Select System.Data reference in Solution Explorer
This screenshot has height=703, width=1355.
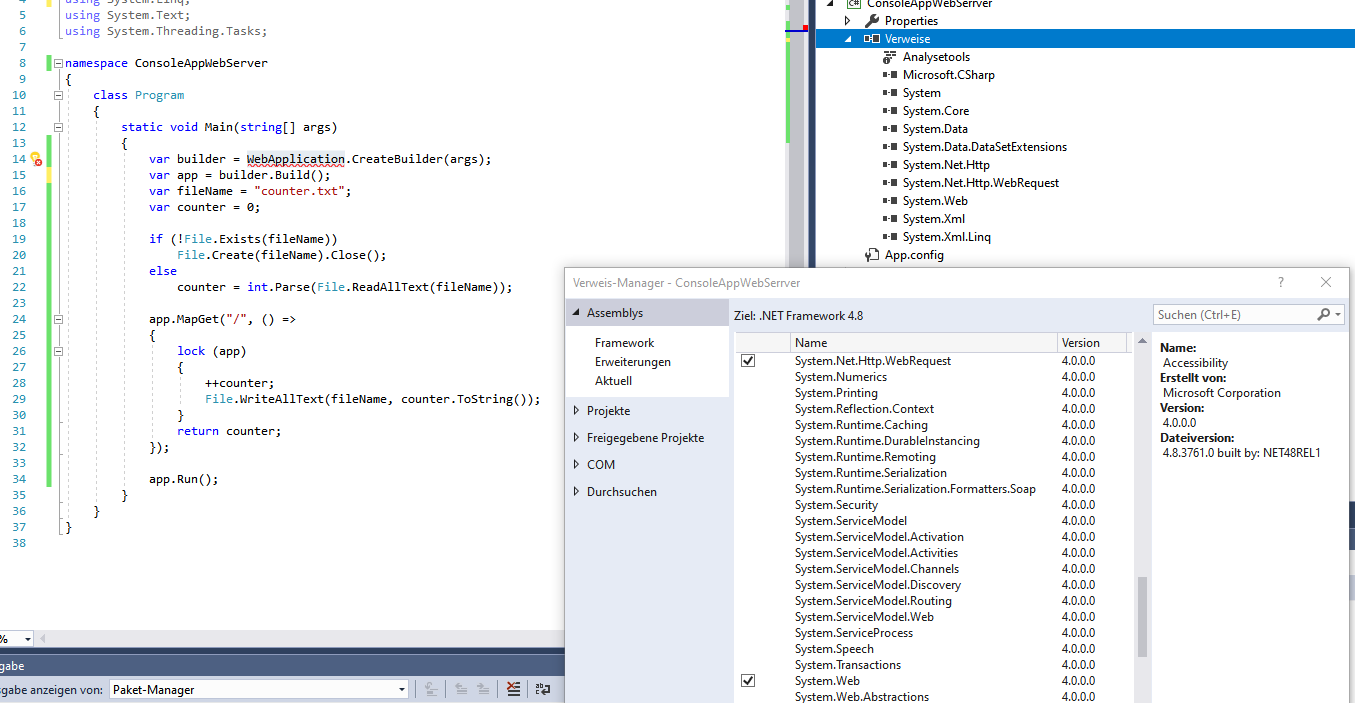click(935, 129)
